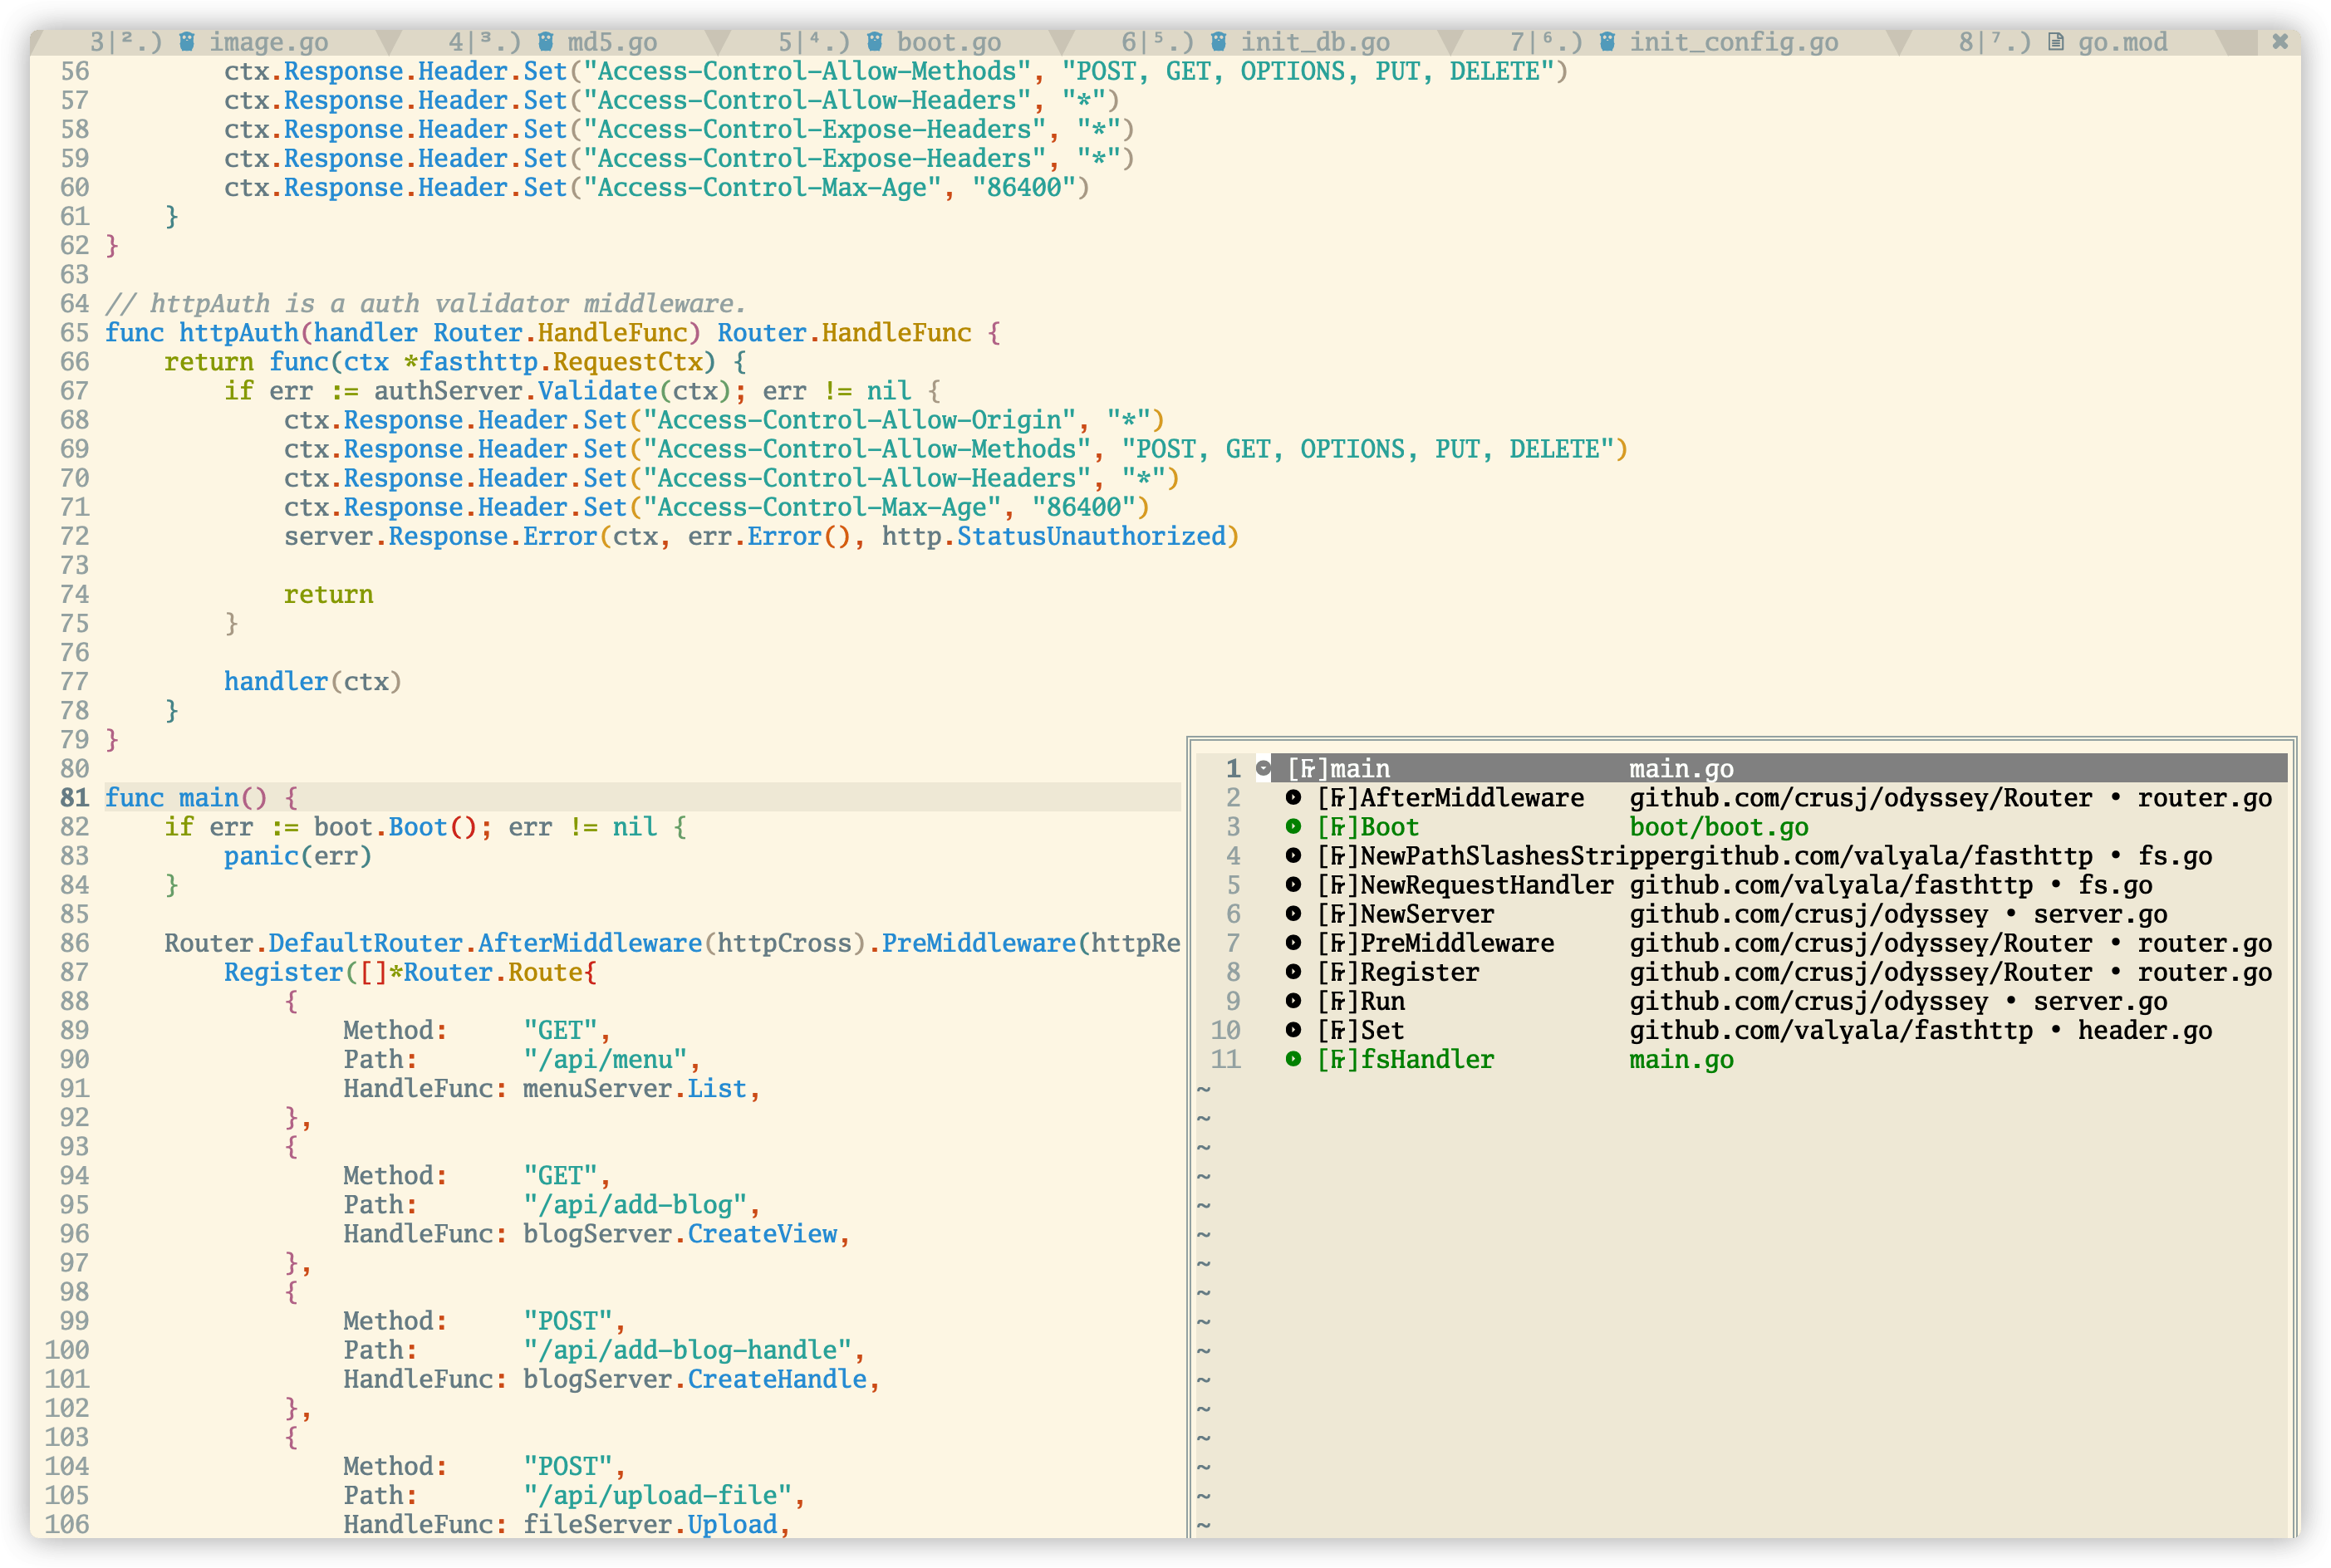
Task: Click the circle icon beside Register entry
Action: click(1293, 972)
